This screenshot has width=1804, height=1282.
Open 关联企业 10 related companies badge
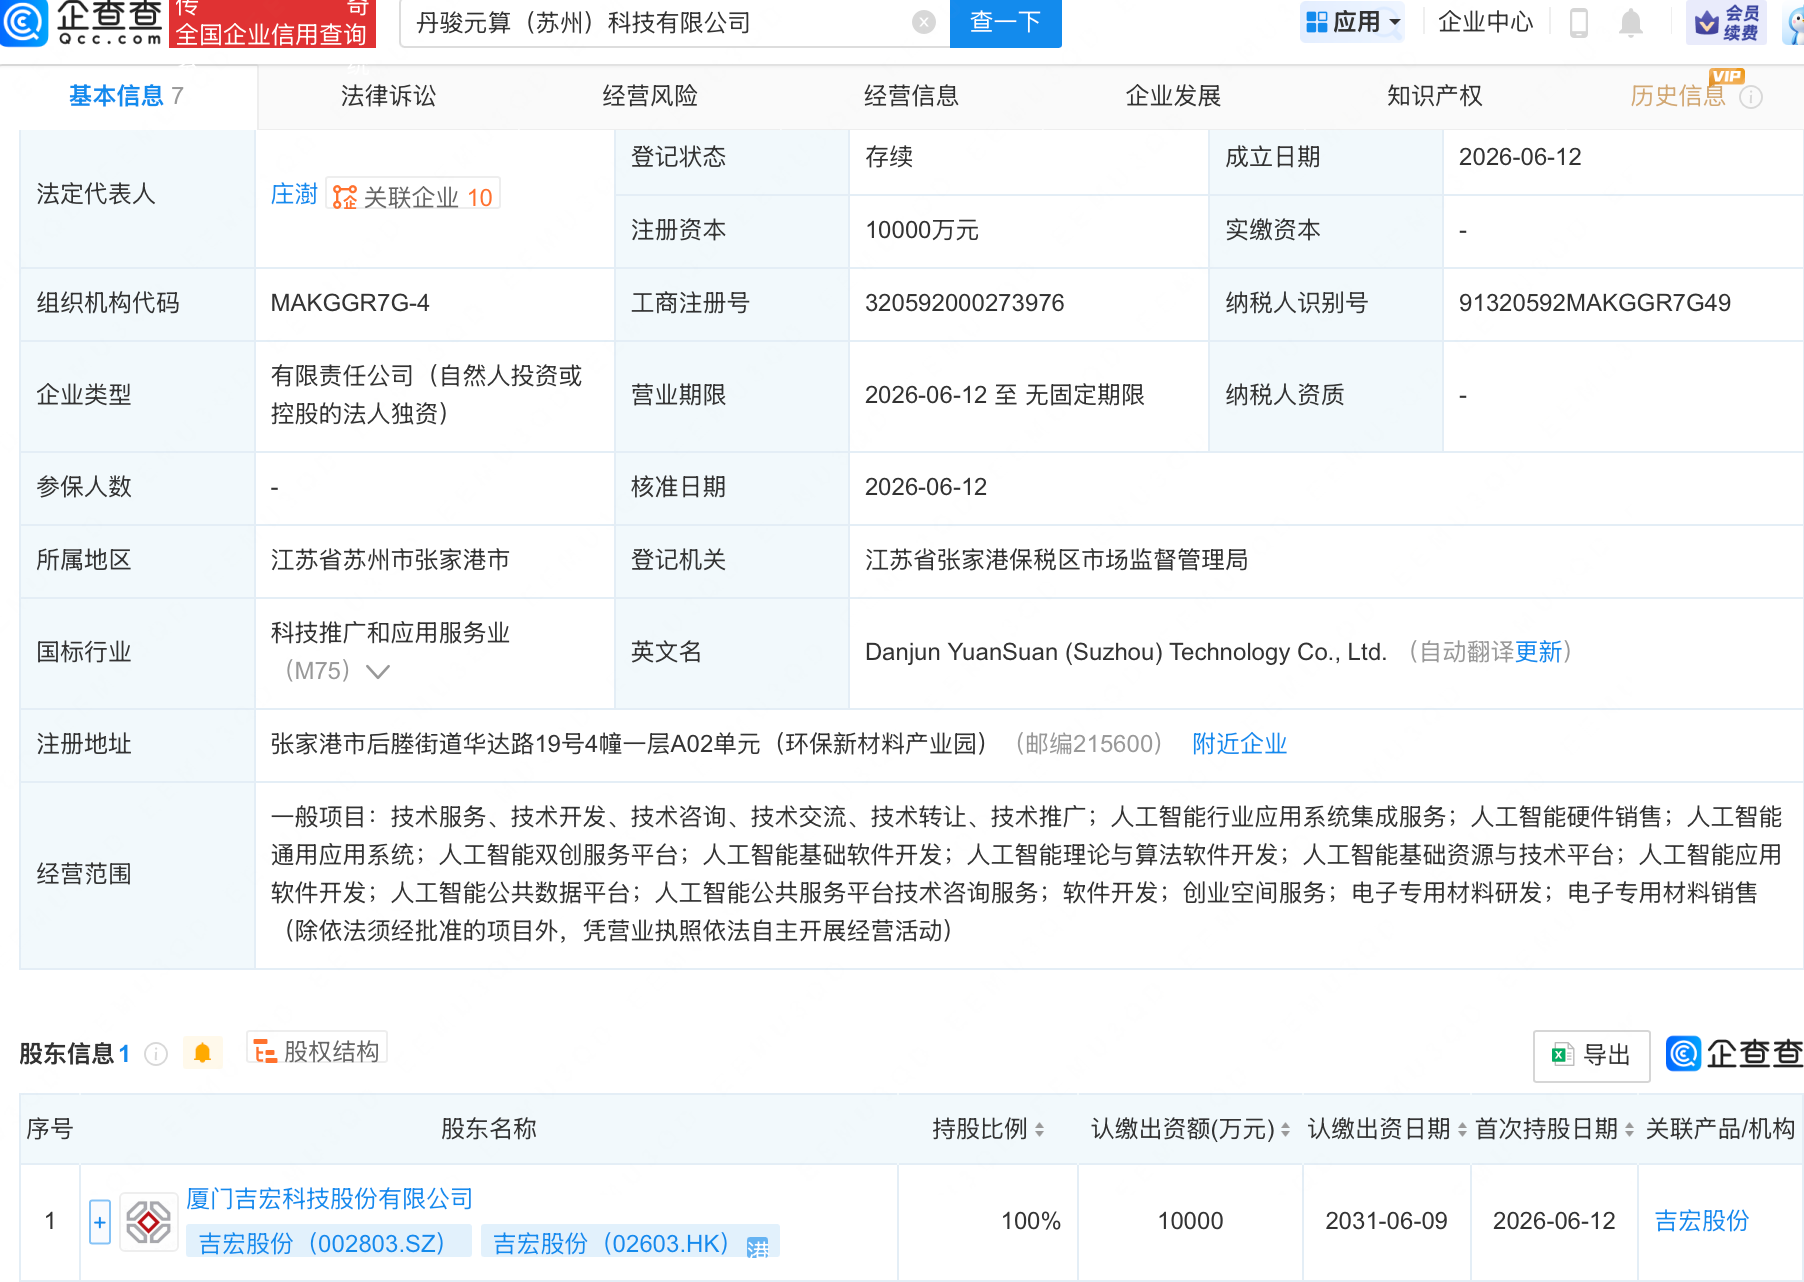[413, 196]
